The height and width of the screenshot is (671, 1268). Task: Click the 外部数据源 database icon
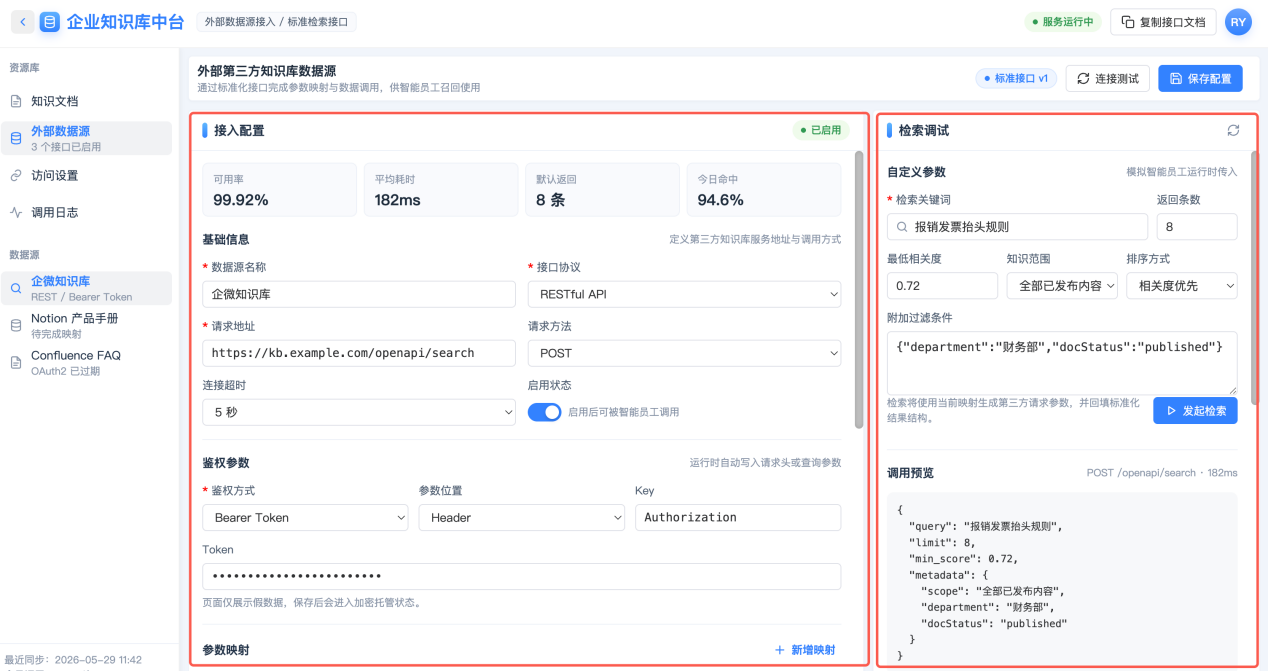[x=16, y=138]
